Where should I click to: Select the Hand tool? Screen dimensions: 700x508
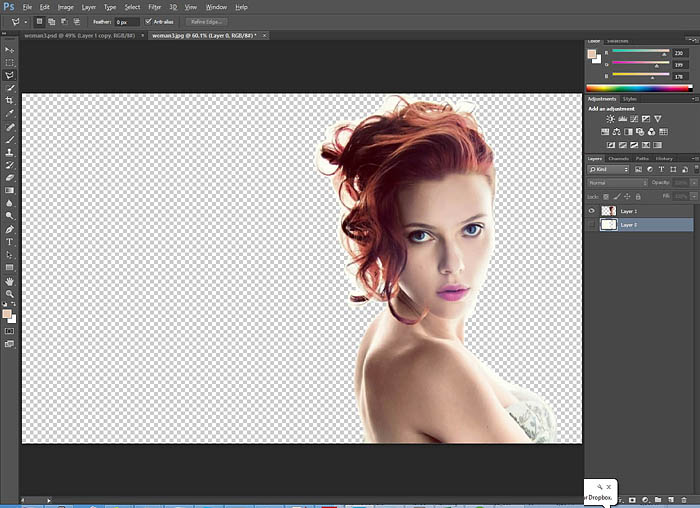coord(10,281)
